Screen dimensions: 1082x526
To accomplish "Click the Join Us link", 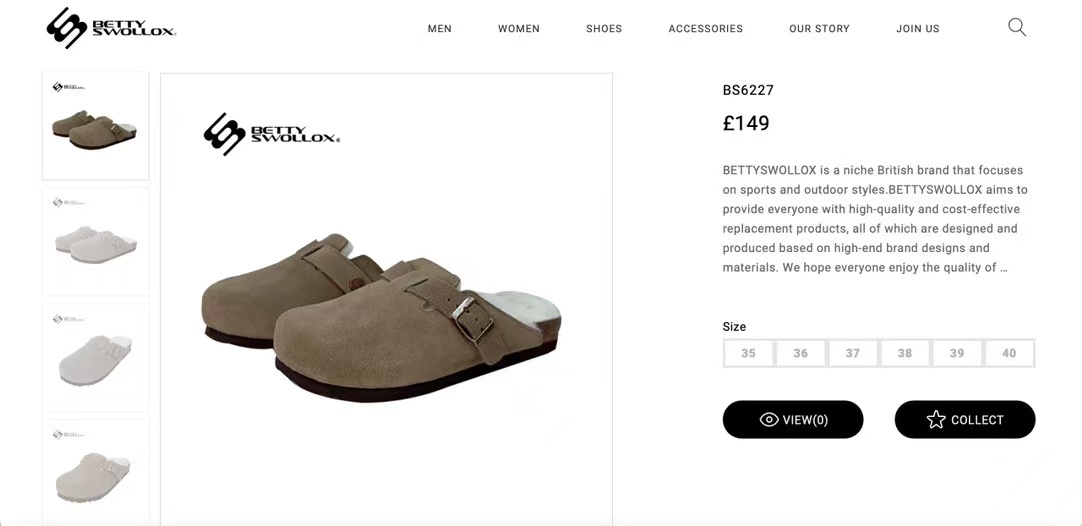I will (x=918, y=29).
